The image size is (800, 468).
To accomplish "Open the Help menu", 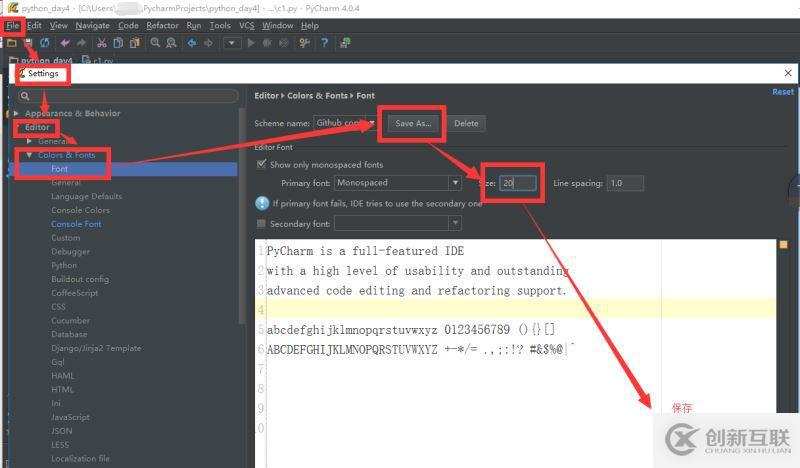I will pyautogui.click(x=310, y=26).
